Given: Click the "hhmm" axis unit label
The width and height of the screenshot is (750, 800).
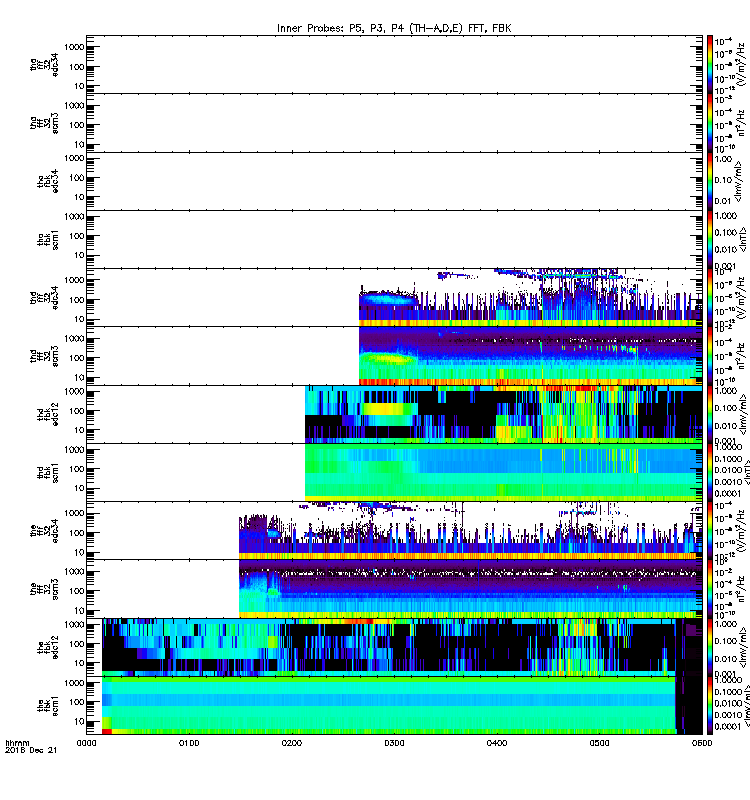Looking at the screenshot, I should click(17, 743).
